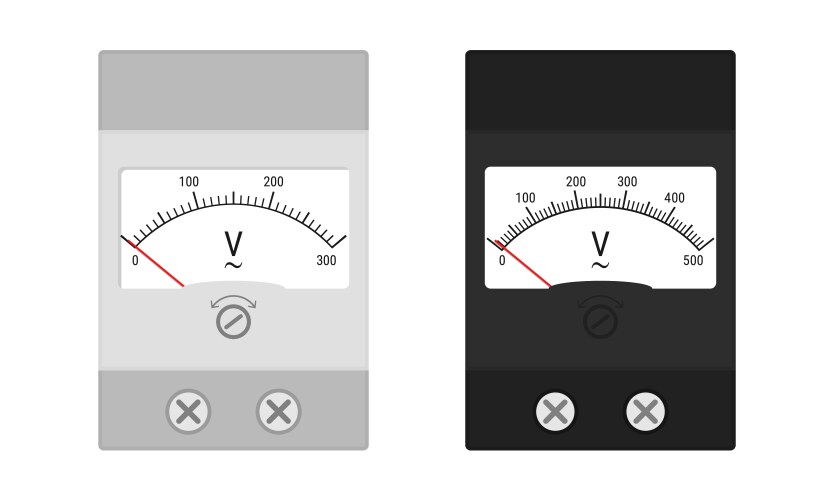Click the V symbol on the gray meter

(x=233, y=244)
